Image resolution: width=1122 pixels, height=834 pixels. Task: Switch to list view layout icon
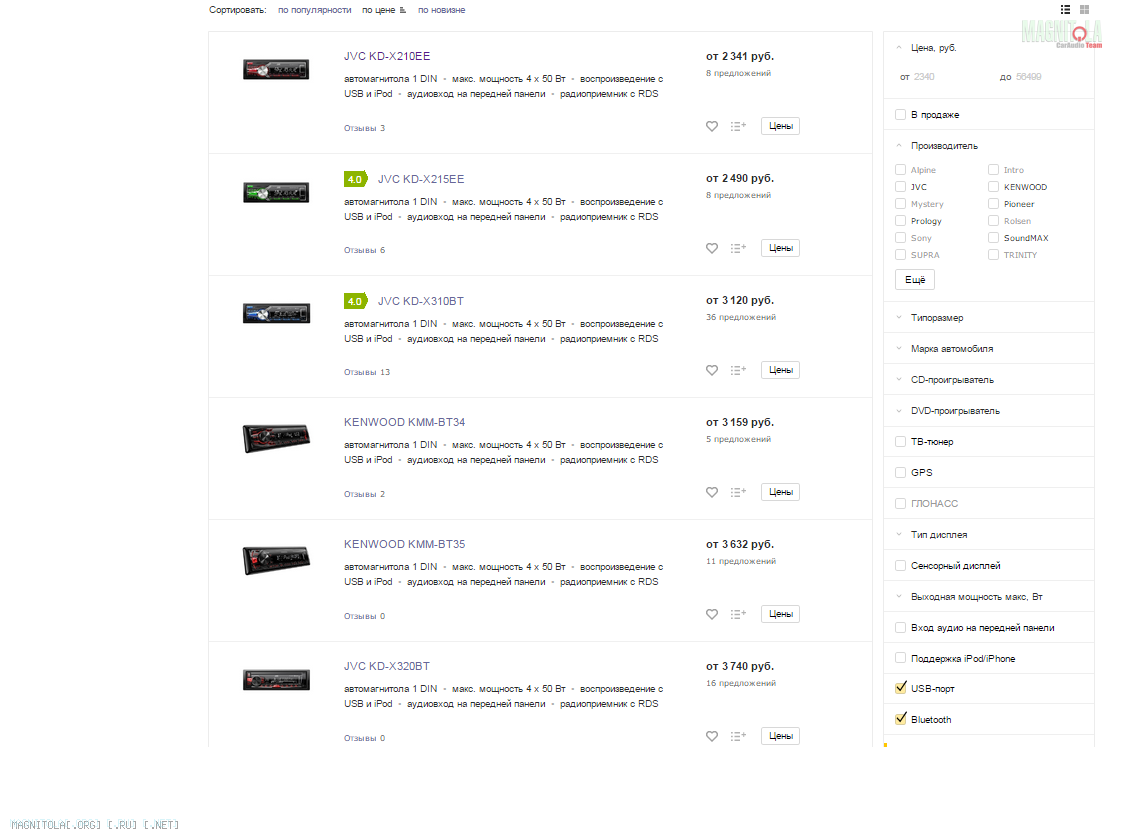coord(1065,9)
